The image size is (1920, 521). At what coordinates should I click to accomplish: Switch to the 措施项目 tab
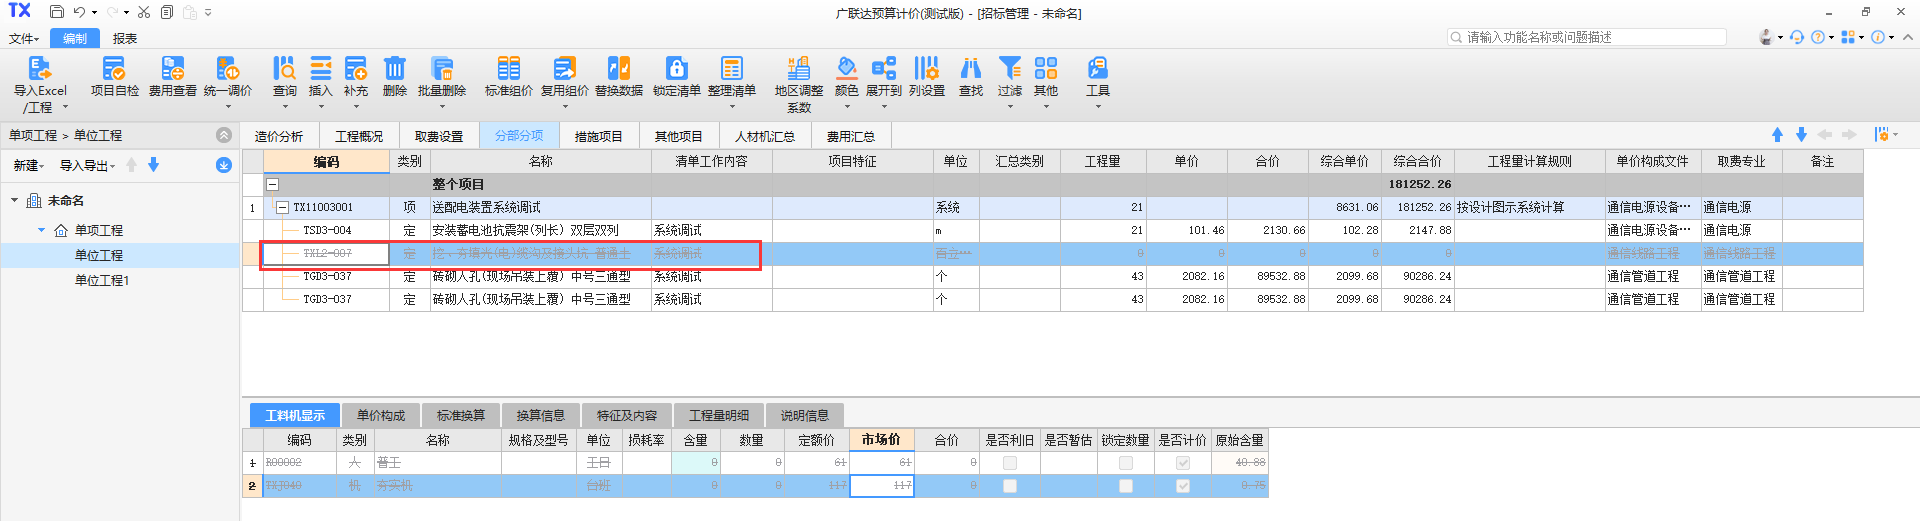point(598,136)
